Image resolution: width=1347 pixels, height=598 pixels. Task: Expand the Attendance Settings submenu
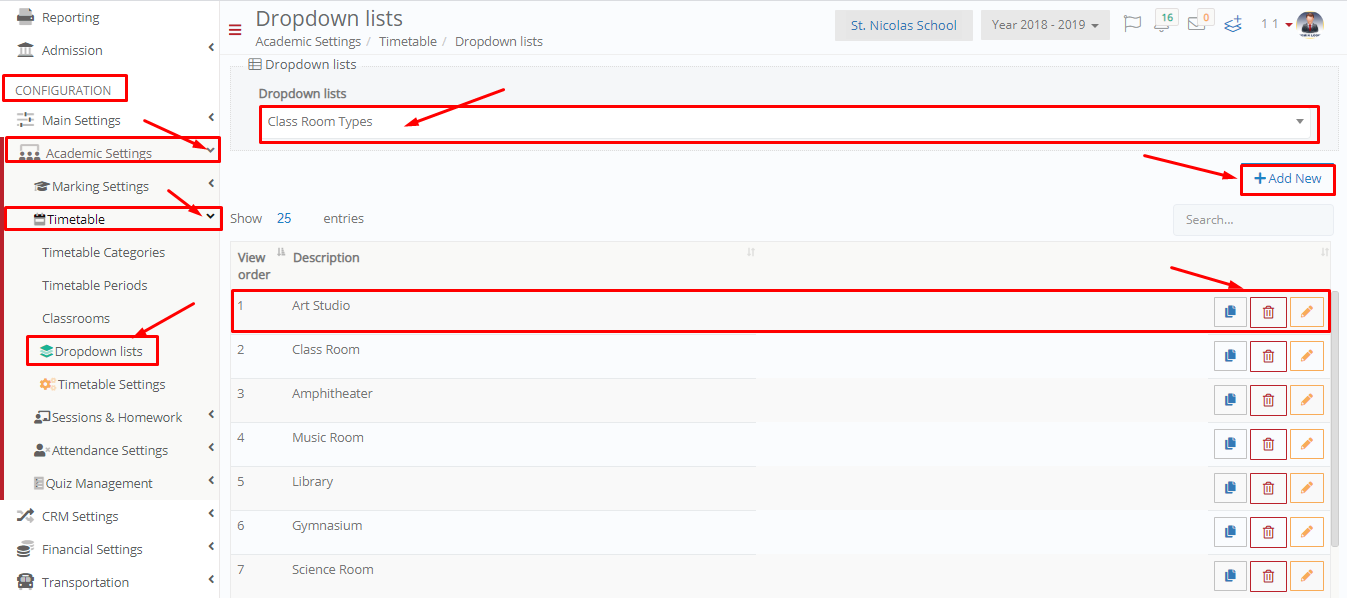coord(112,450)
